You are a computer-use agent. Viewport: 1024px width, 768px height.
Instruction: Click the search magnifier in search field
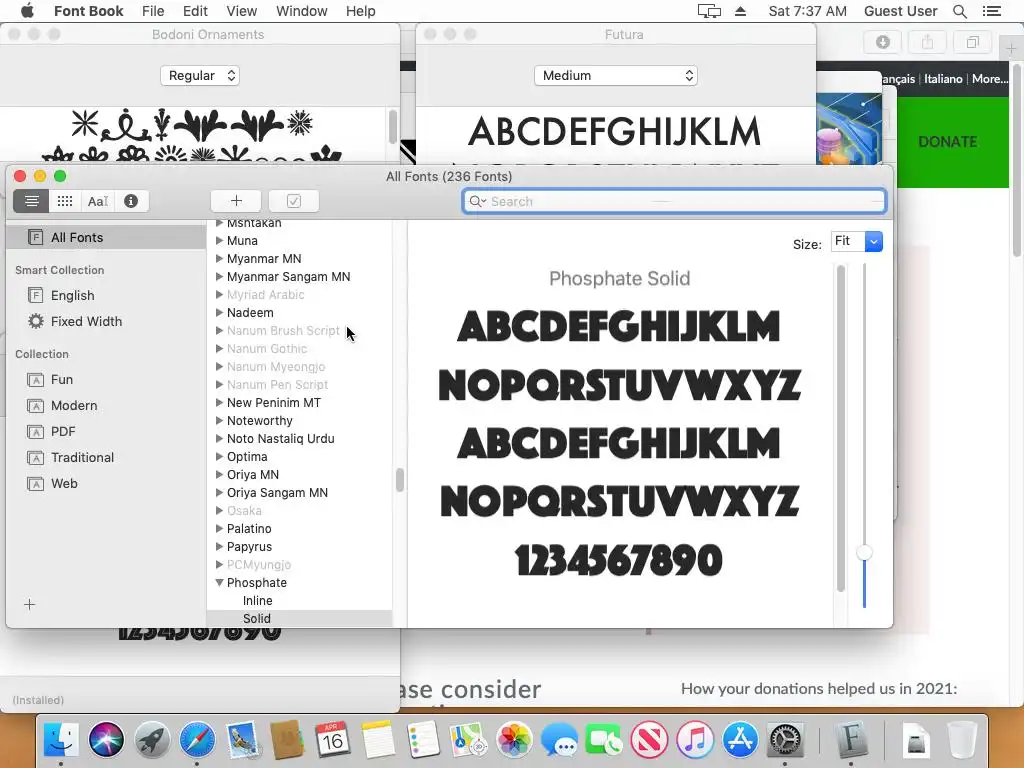point(477,201)
